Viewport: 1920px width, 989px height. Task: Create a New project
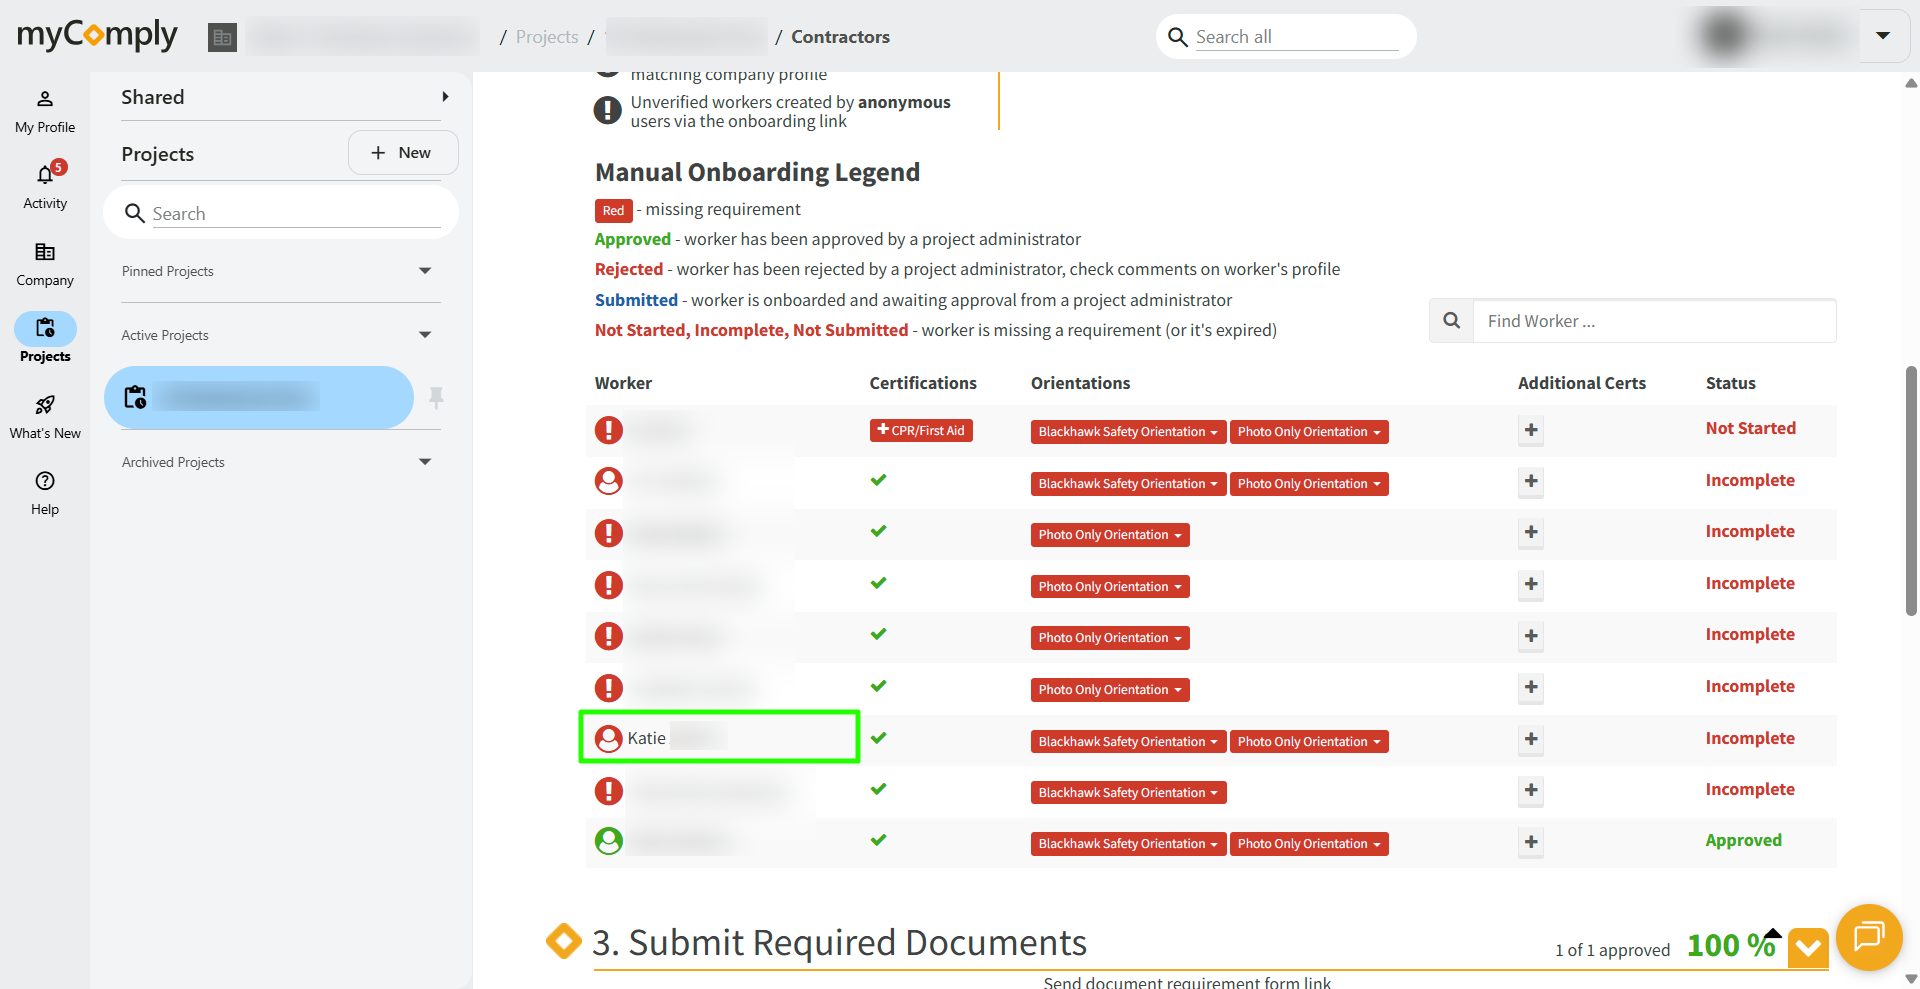403,153
